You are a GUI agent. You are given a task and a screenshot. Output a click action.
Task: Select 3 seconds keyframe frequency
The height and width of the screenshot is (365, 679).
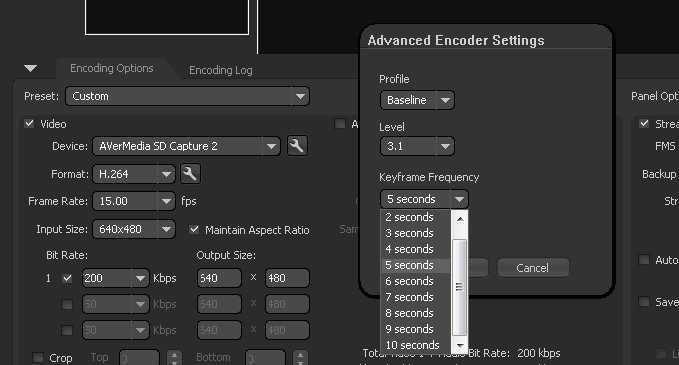(416, 233)
